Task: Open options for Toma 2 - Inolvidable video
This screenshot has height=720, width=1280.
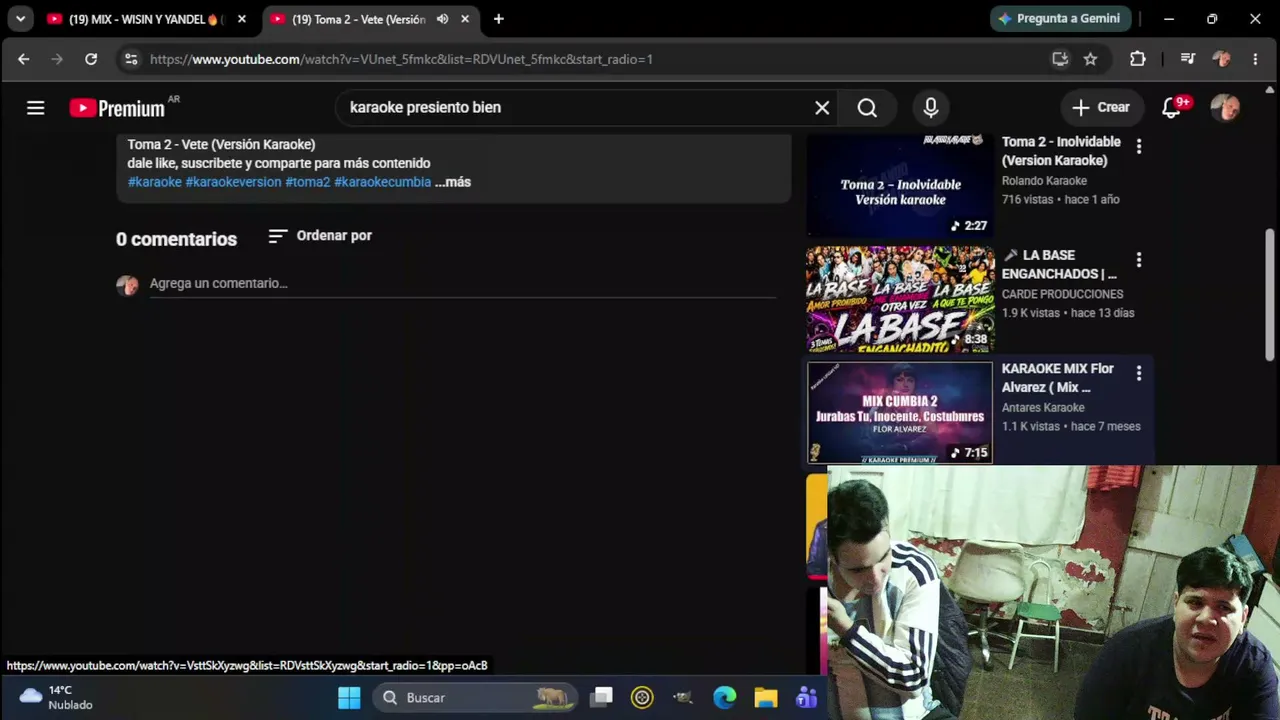Action: point(1138,147)
